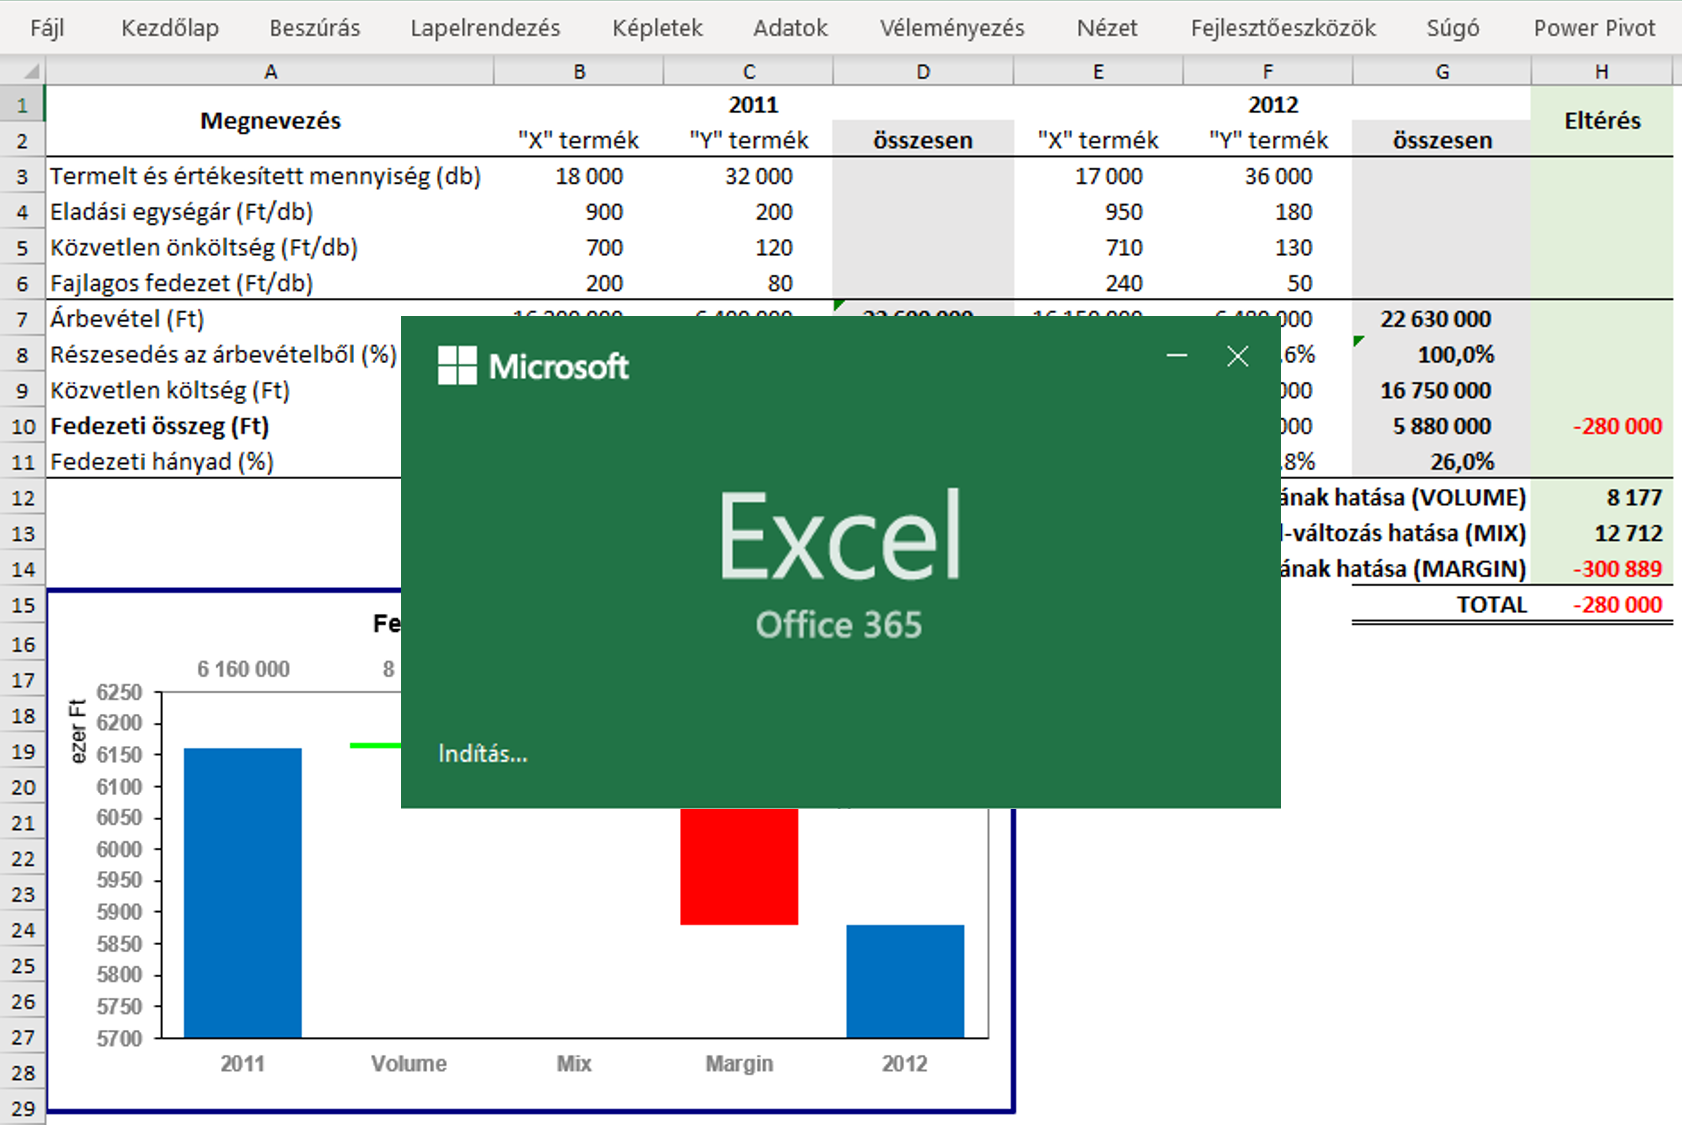Click the red Margin bar in chart
This screenshot has height=1125, width=1682.
(x=739, y=866)
